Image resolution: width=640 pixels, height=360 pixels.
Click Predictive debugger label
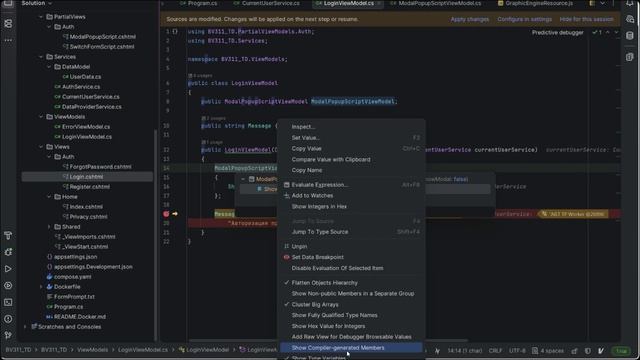pyautogui.click(x=557, y=32)
